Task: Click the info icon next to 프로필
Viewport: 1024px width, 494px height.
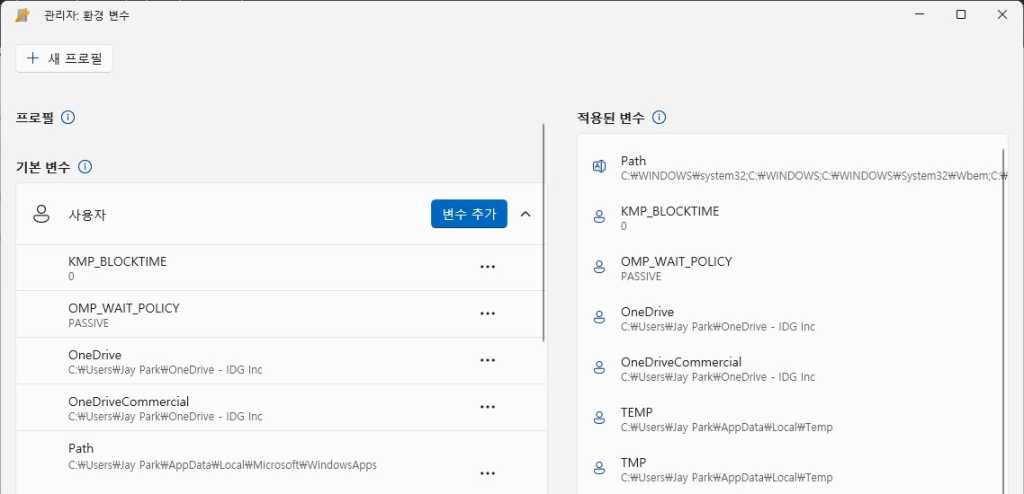Action: (68, 118)
